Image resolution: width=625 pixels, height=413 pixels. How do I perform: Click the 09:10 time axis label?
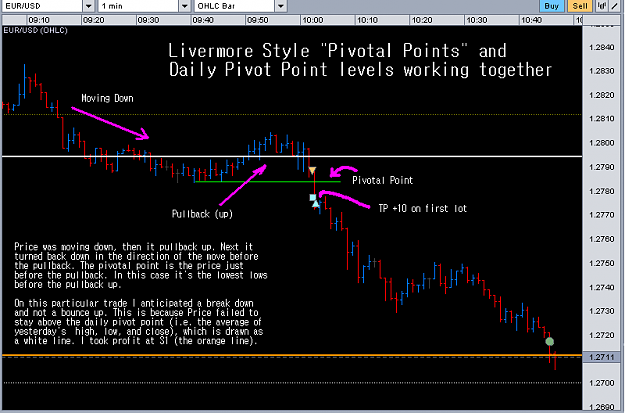[39, 20]
